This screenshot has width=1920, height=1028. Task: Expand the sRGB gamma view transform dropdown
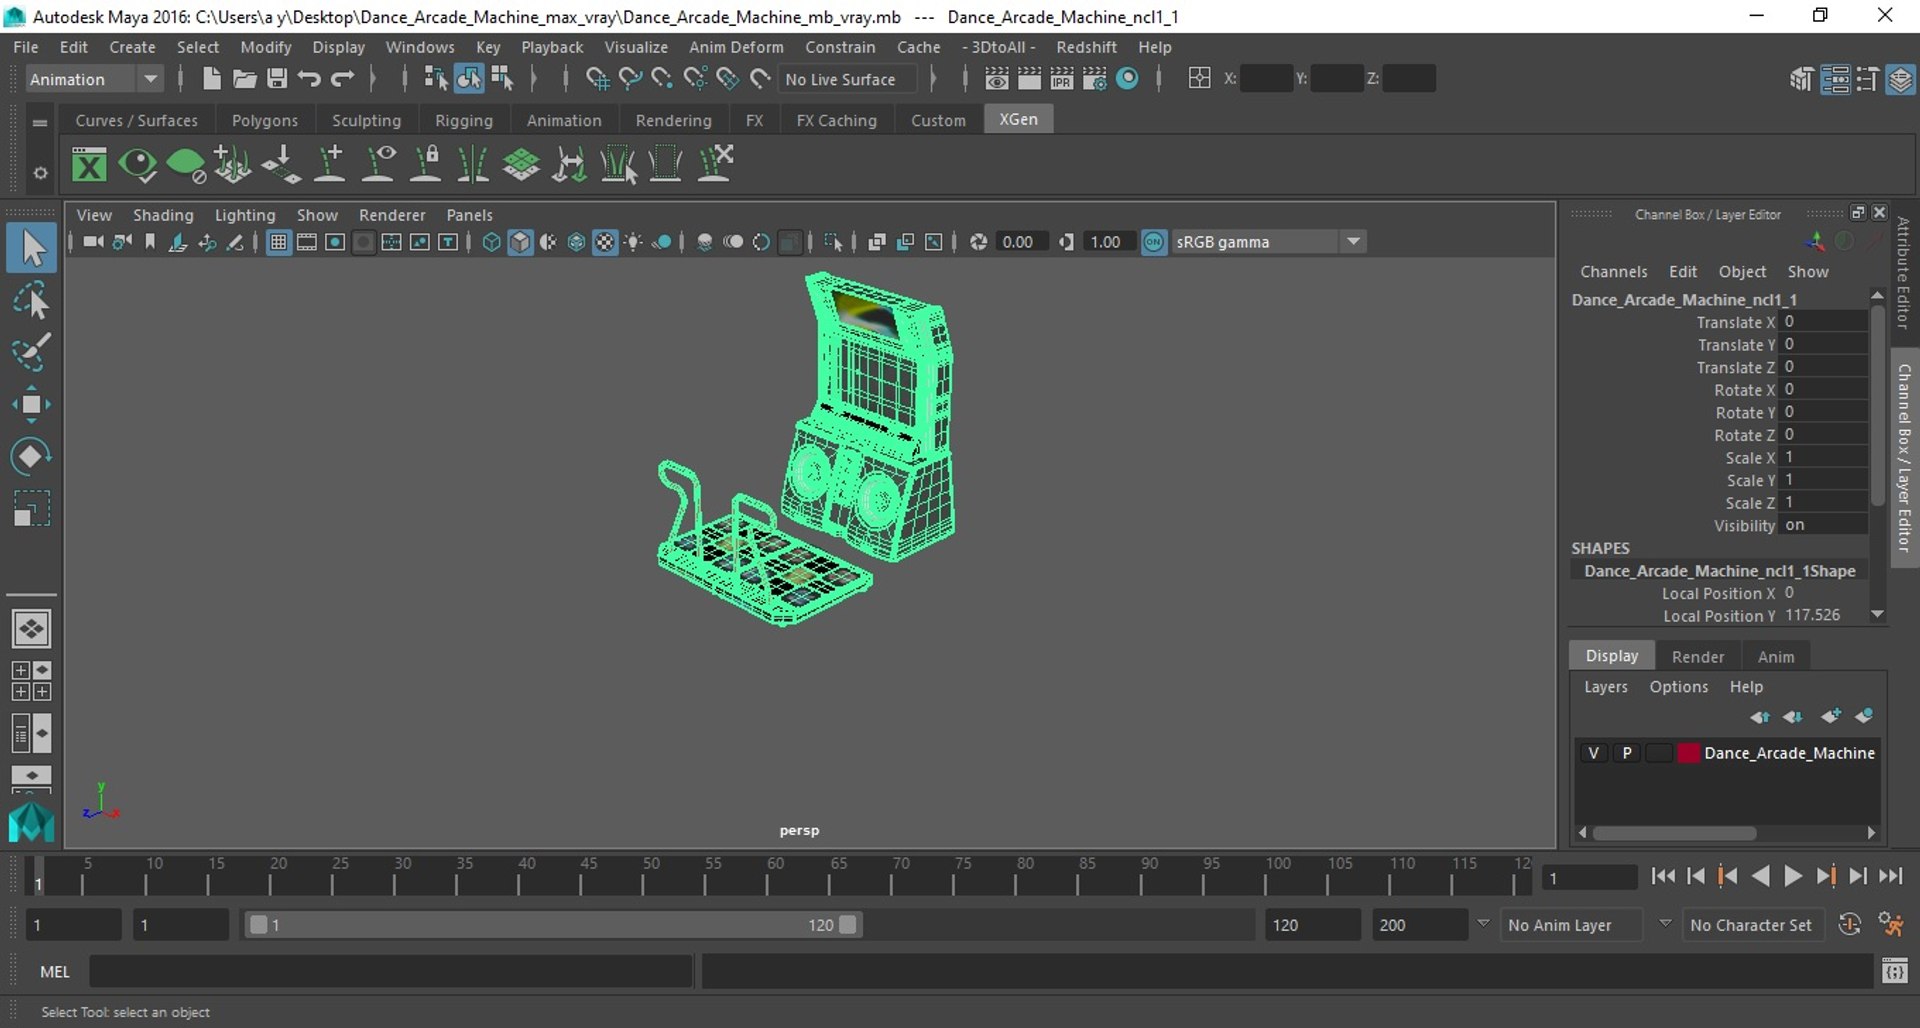[1353, 242]
